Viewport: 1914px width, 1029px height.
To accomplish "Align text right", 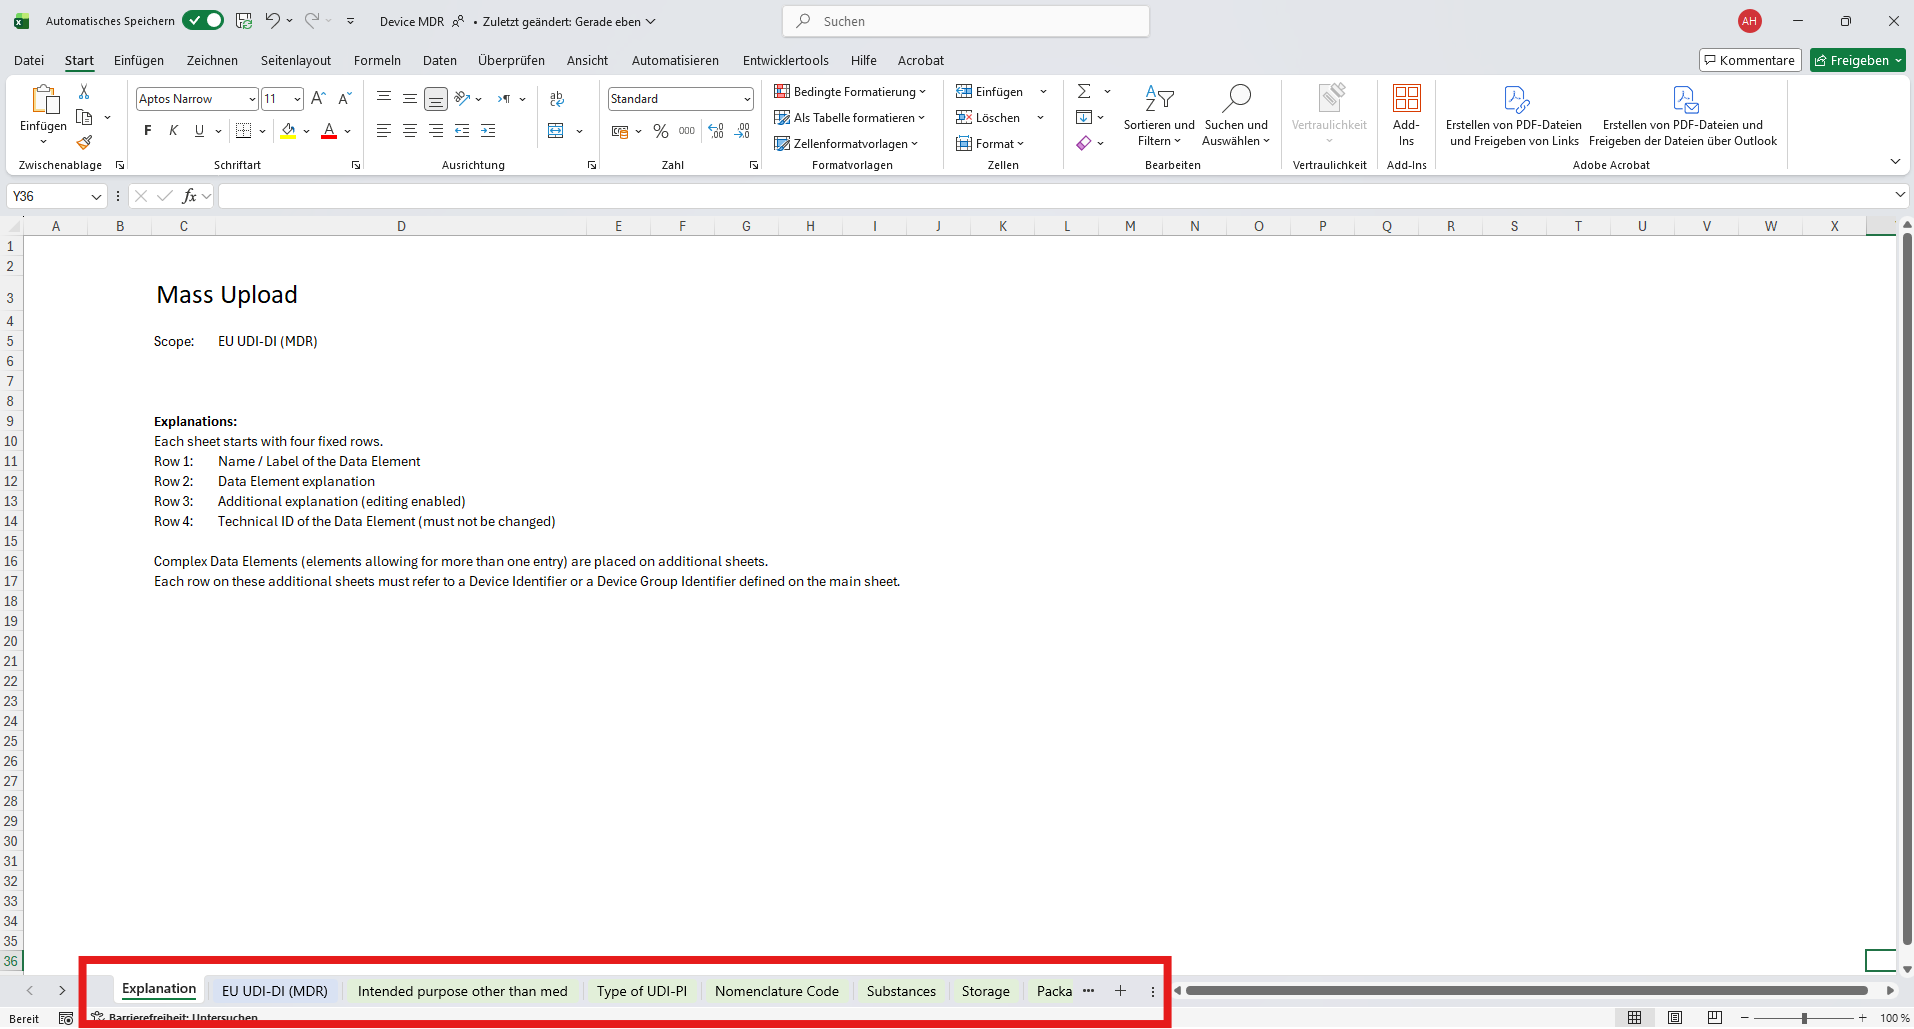I will point(436,131).
